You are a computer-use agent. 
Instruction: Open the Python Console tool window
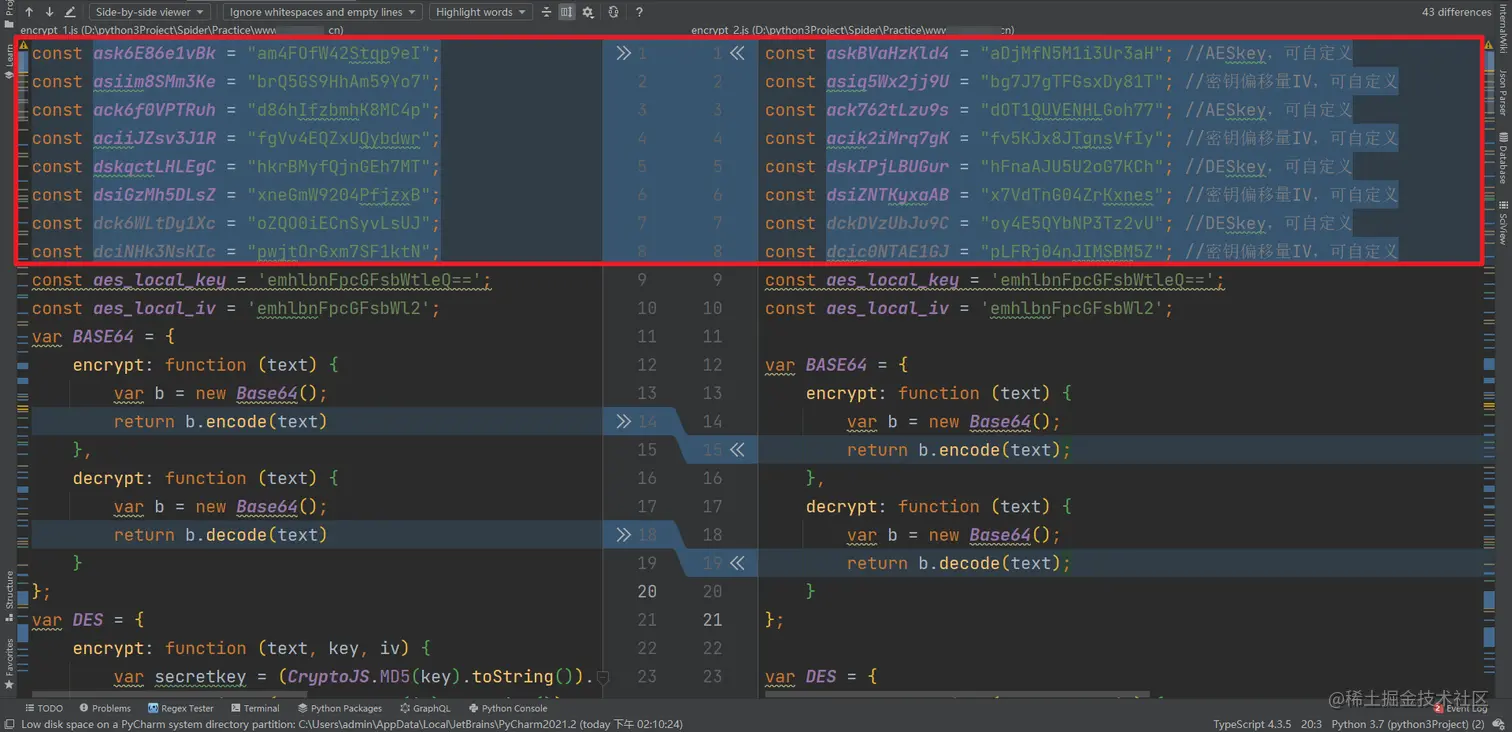pos(506,708)
